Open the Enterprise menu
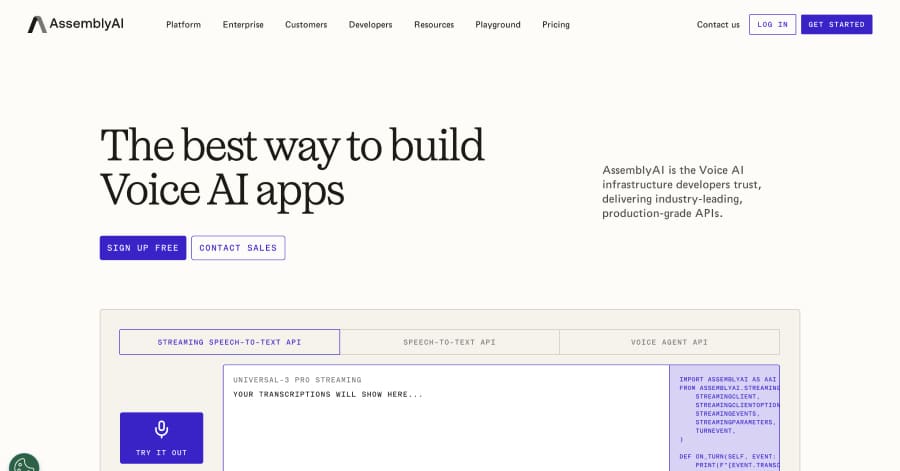This screenshot has height=471, width=900. 243,25
